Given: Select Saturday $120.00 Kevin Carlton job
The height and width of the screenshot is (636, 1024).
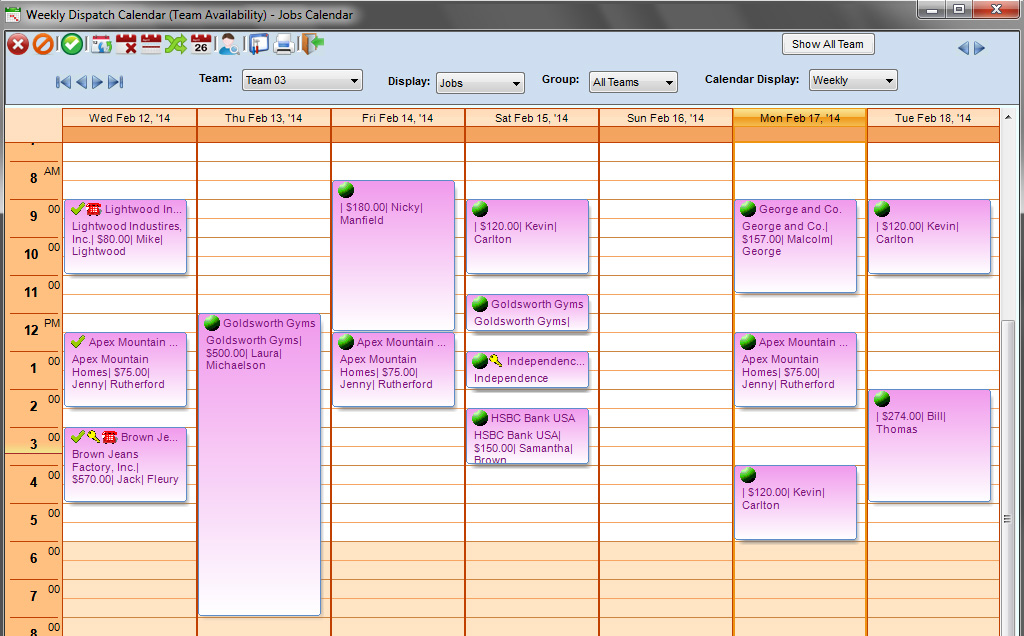Looking at the screenshot, I should [528, 236].
